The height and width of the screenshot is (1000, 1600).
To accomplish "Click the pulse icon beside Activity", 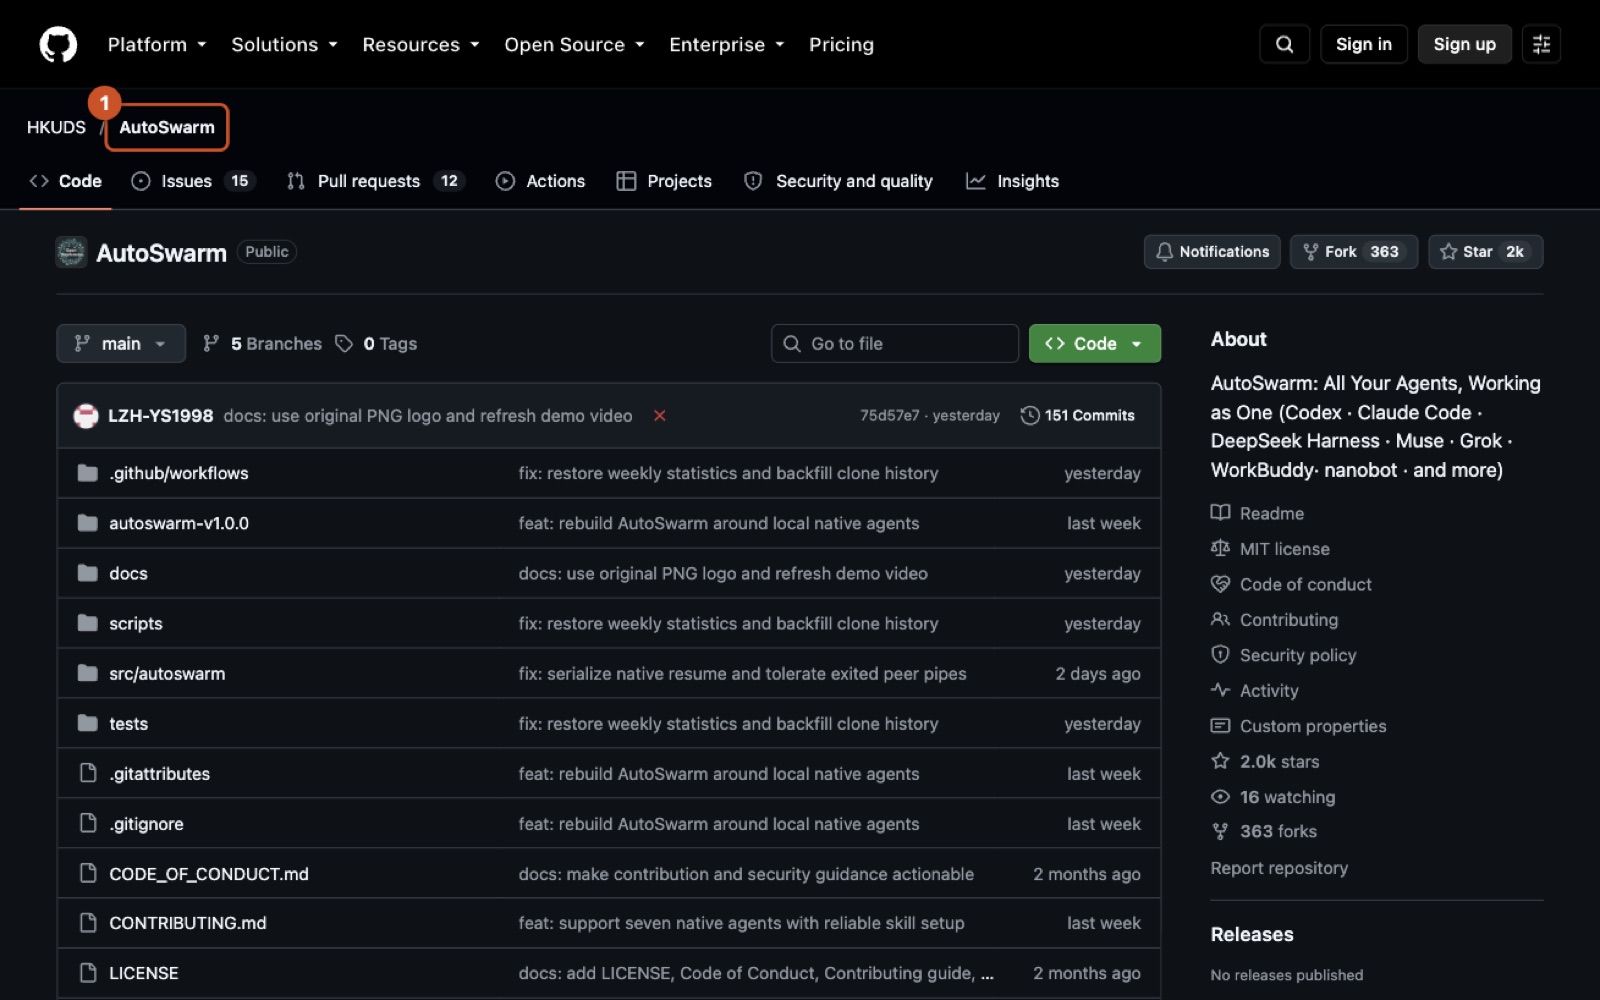I will pyautogui.click(x=1220, y=690).
